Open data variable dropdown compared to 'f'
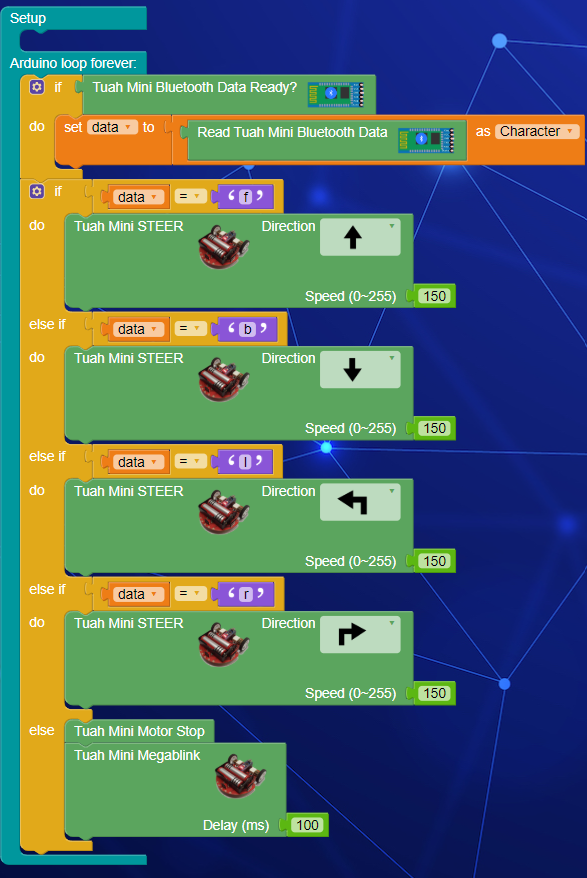Image resolution: width=587 pixels, height=878 pixels. click(139, 197)
